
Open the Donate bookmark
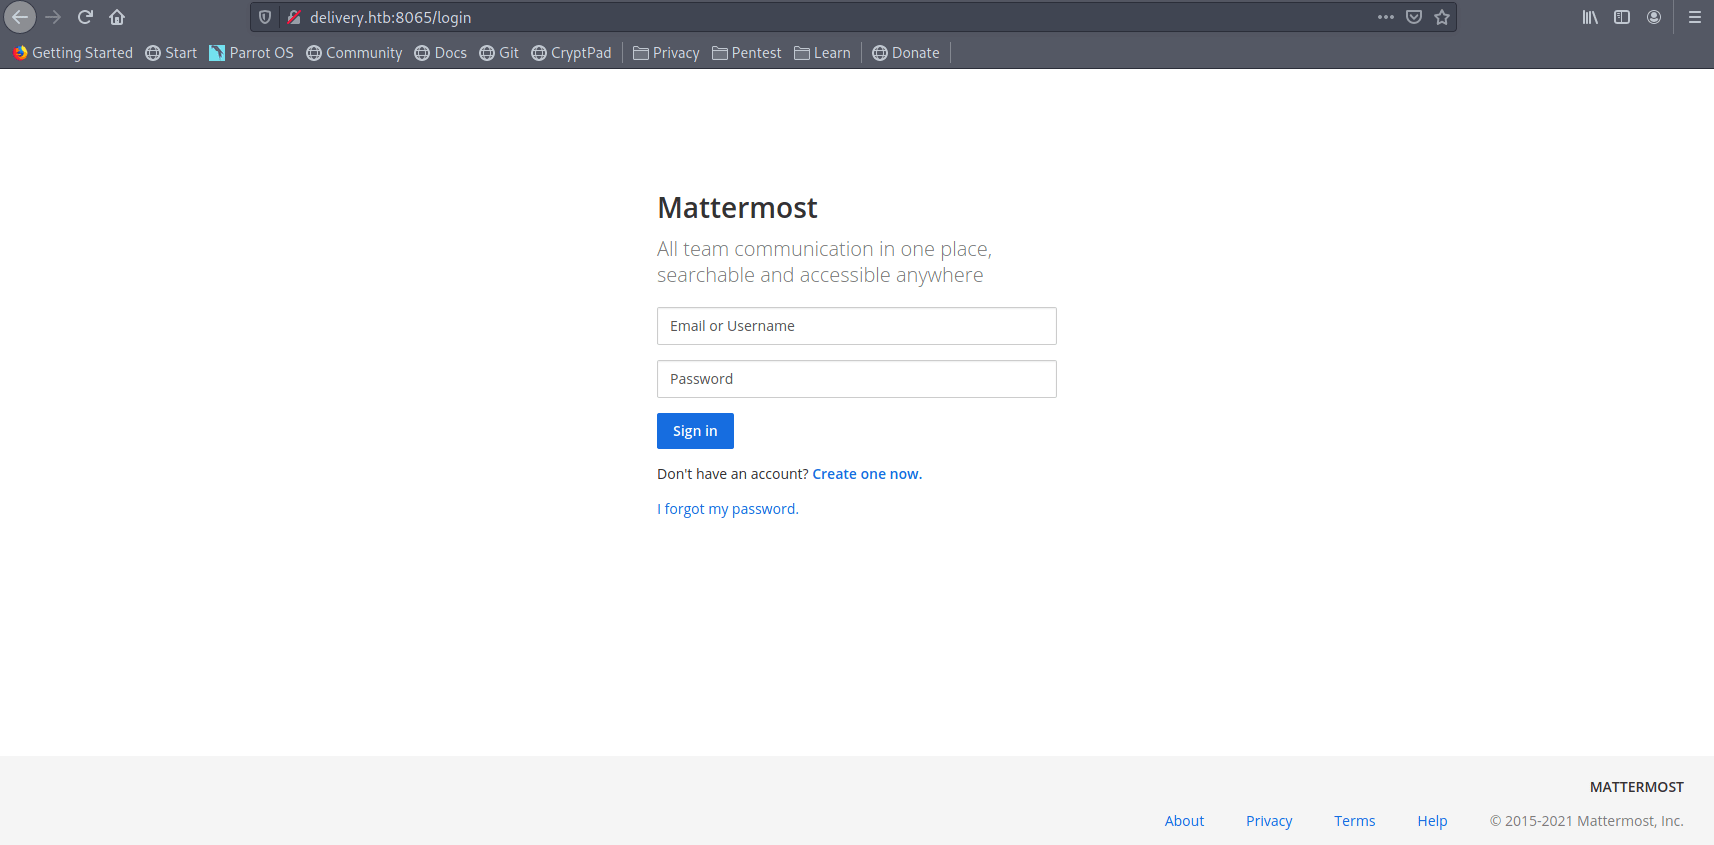(906, 53)
